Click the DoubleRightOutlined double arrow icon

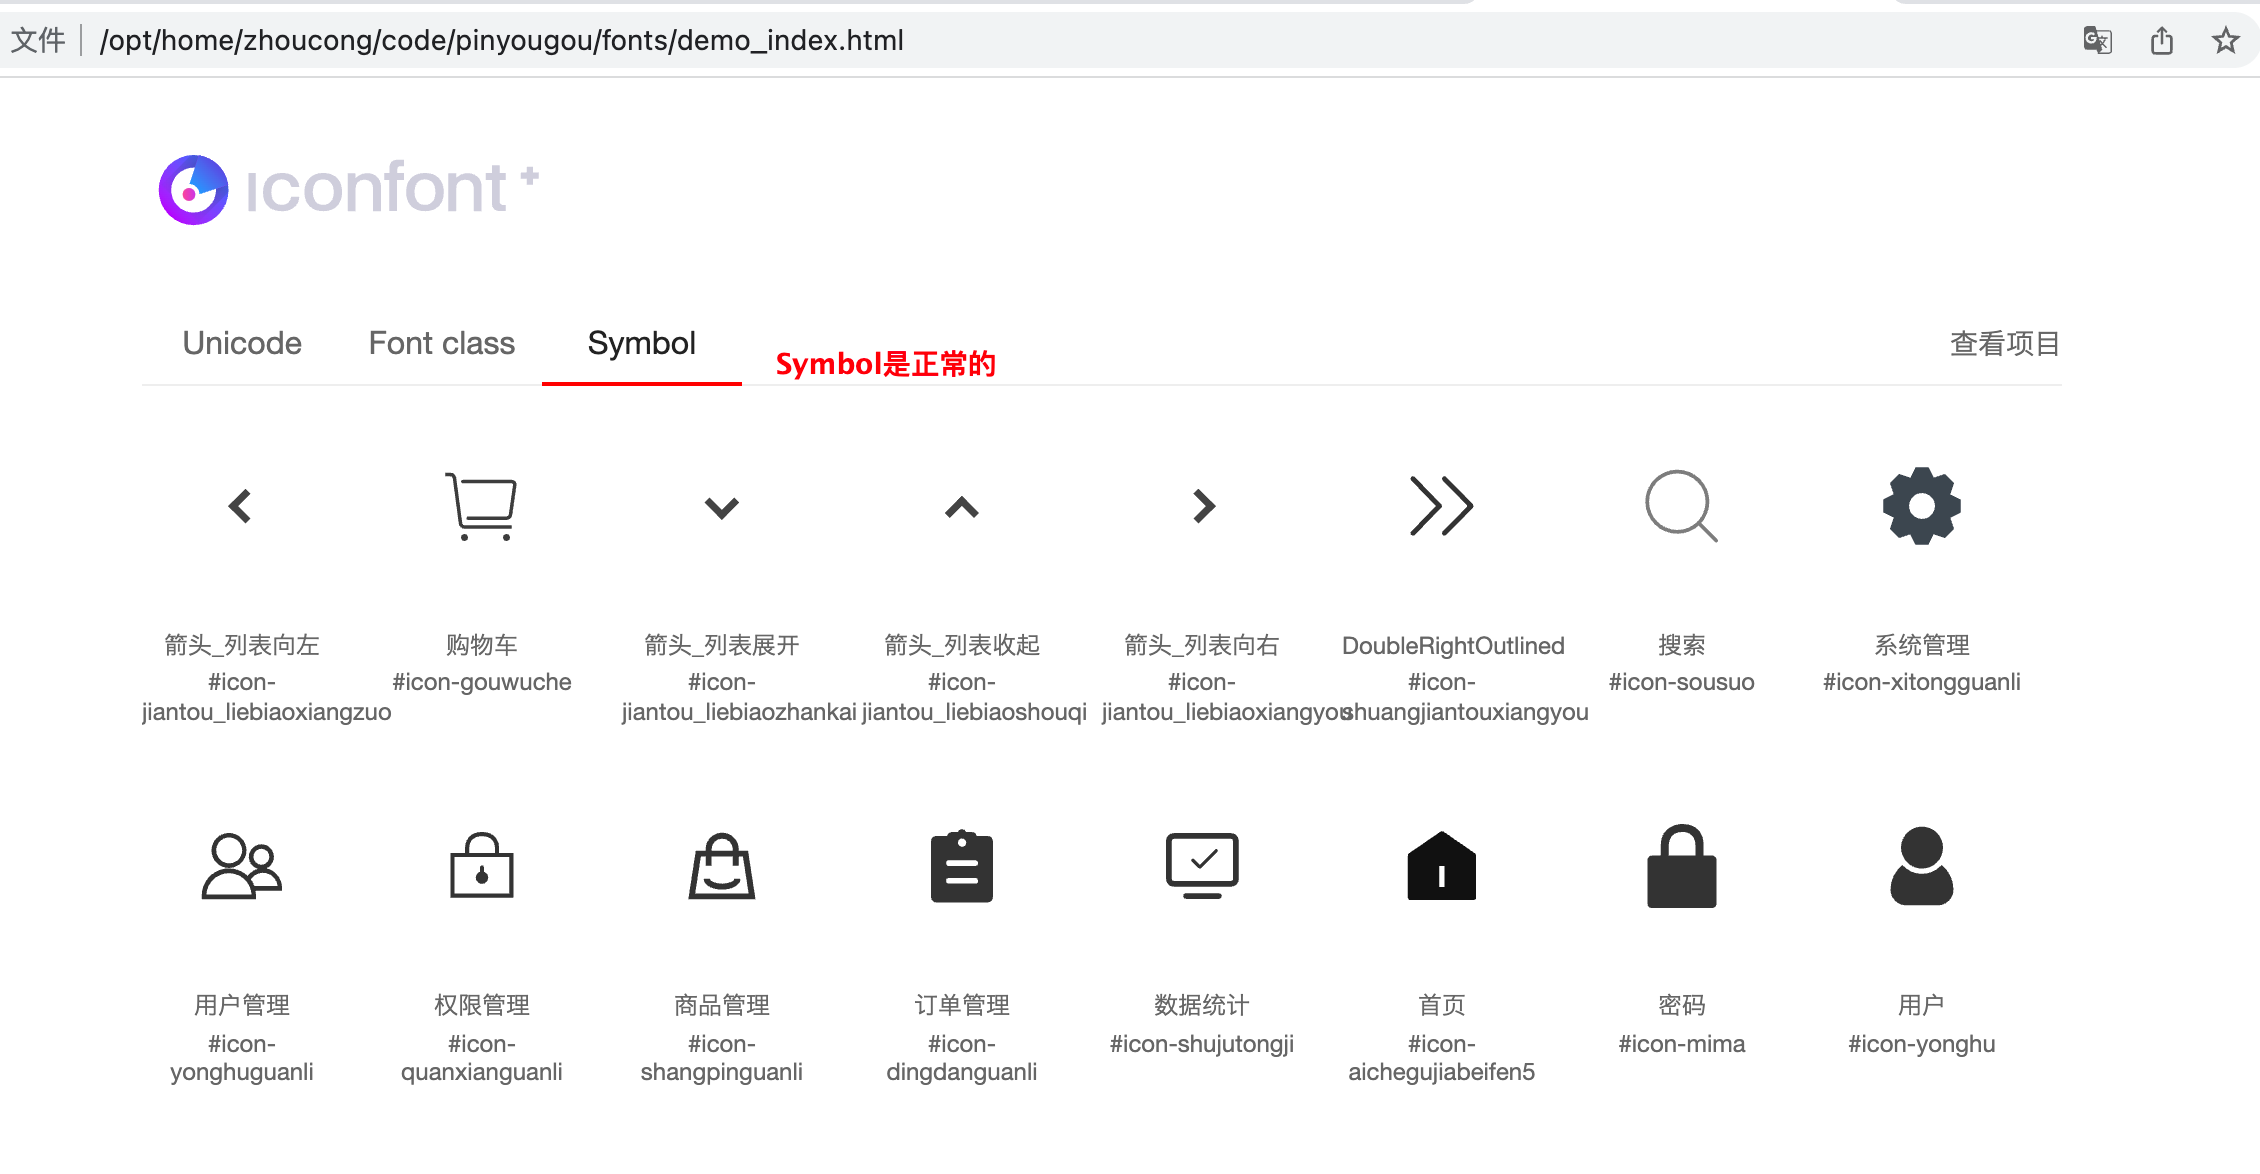(x=1440, y=506)
